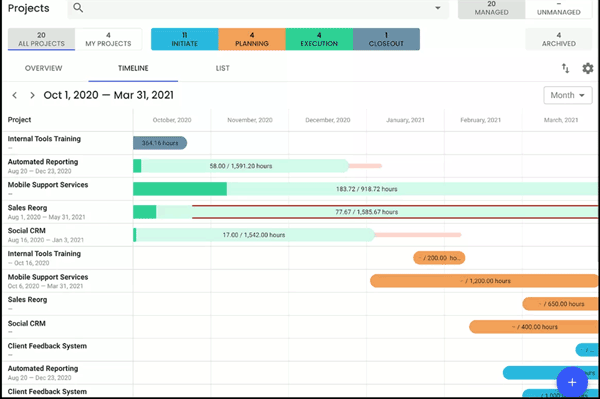
Task: Open Automated Reporting Aug 20 – Dec 23 first row
Action: pos(43,166)
